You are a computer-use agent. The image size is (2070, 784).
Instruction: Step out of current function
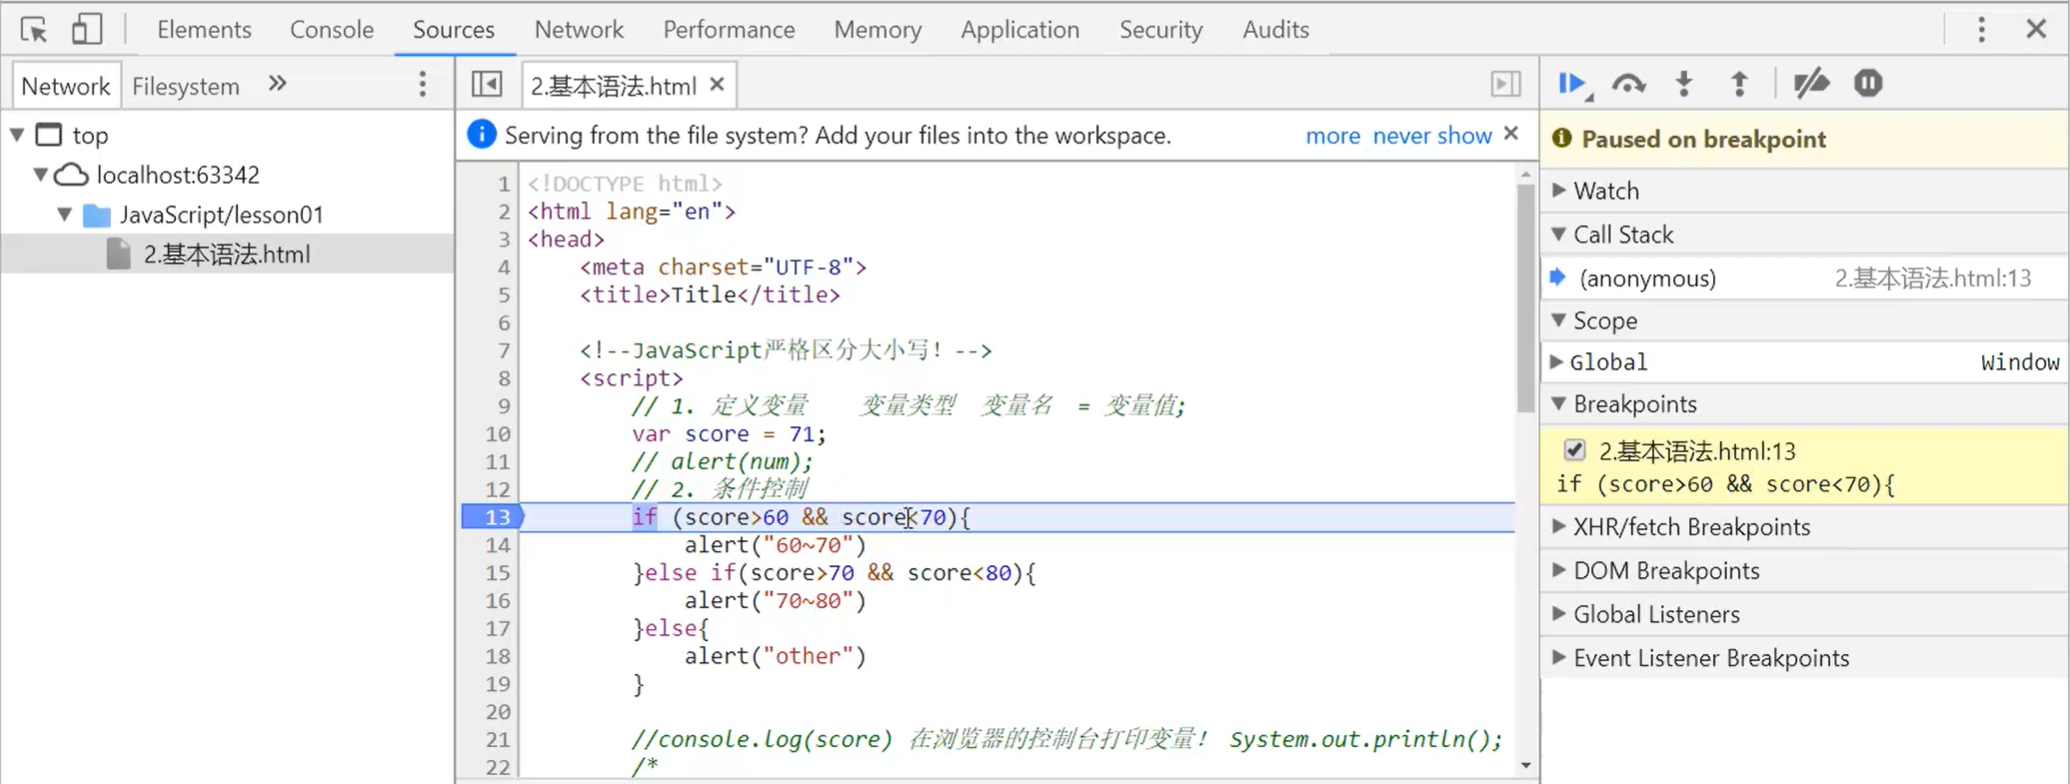pyautogui.click(x=1739, y=84)
